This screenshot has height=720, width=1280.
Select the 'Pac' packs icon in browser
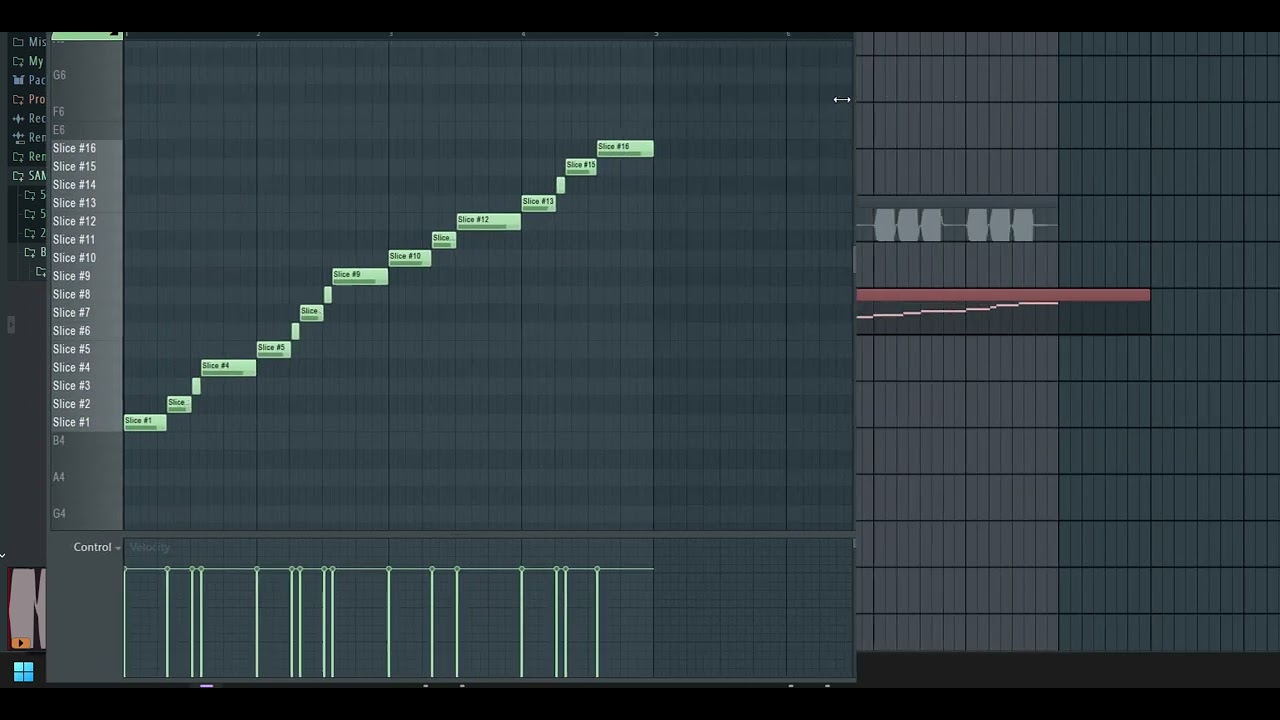[18, 80]
